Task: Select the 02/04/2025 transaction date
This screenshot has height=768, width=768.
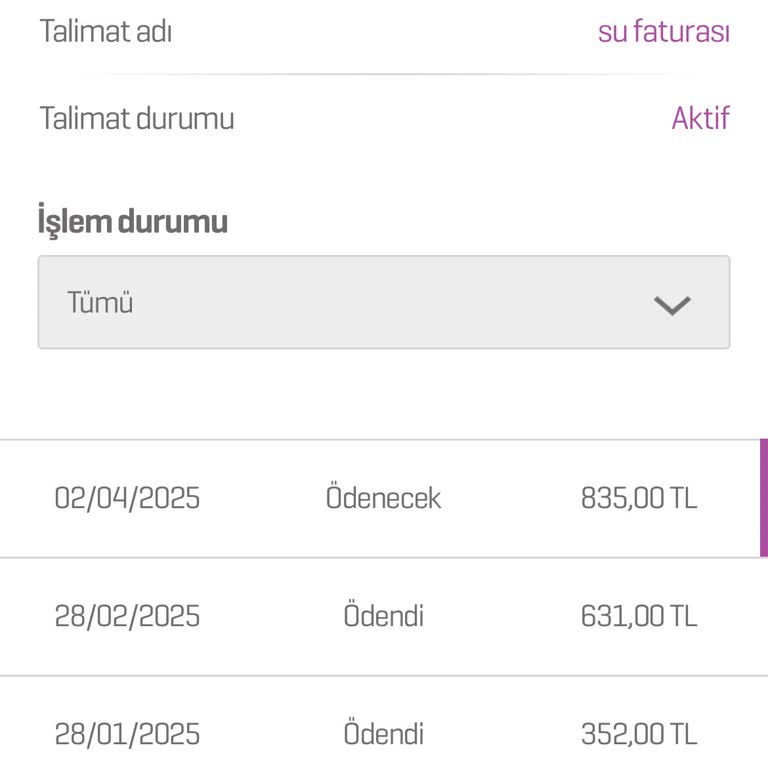Action: 127,498
